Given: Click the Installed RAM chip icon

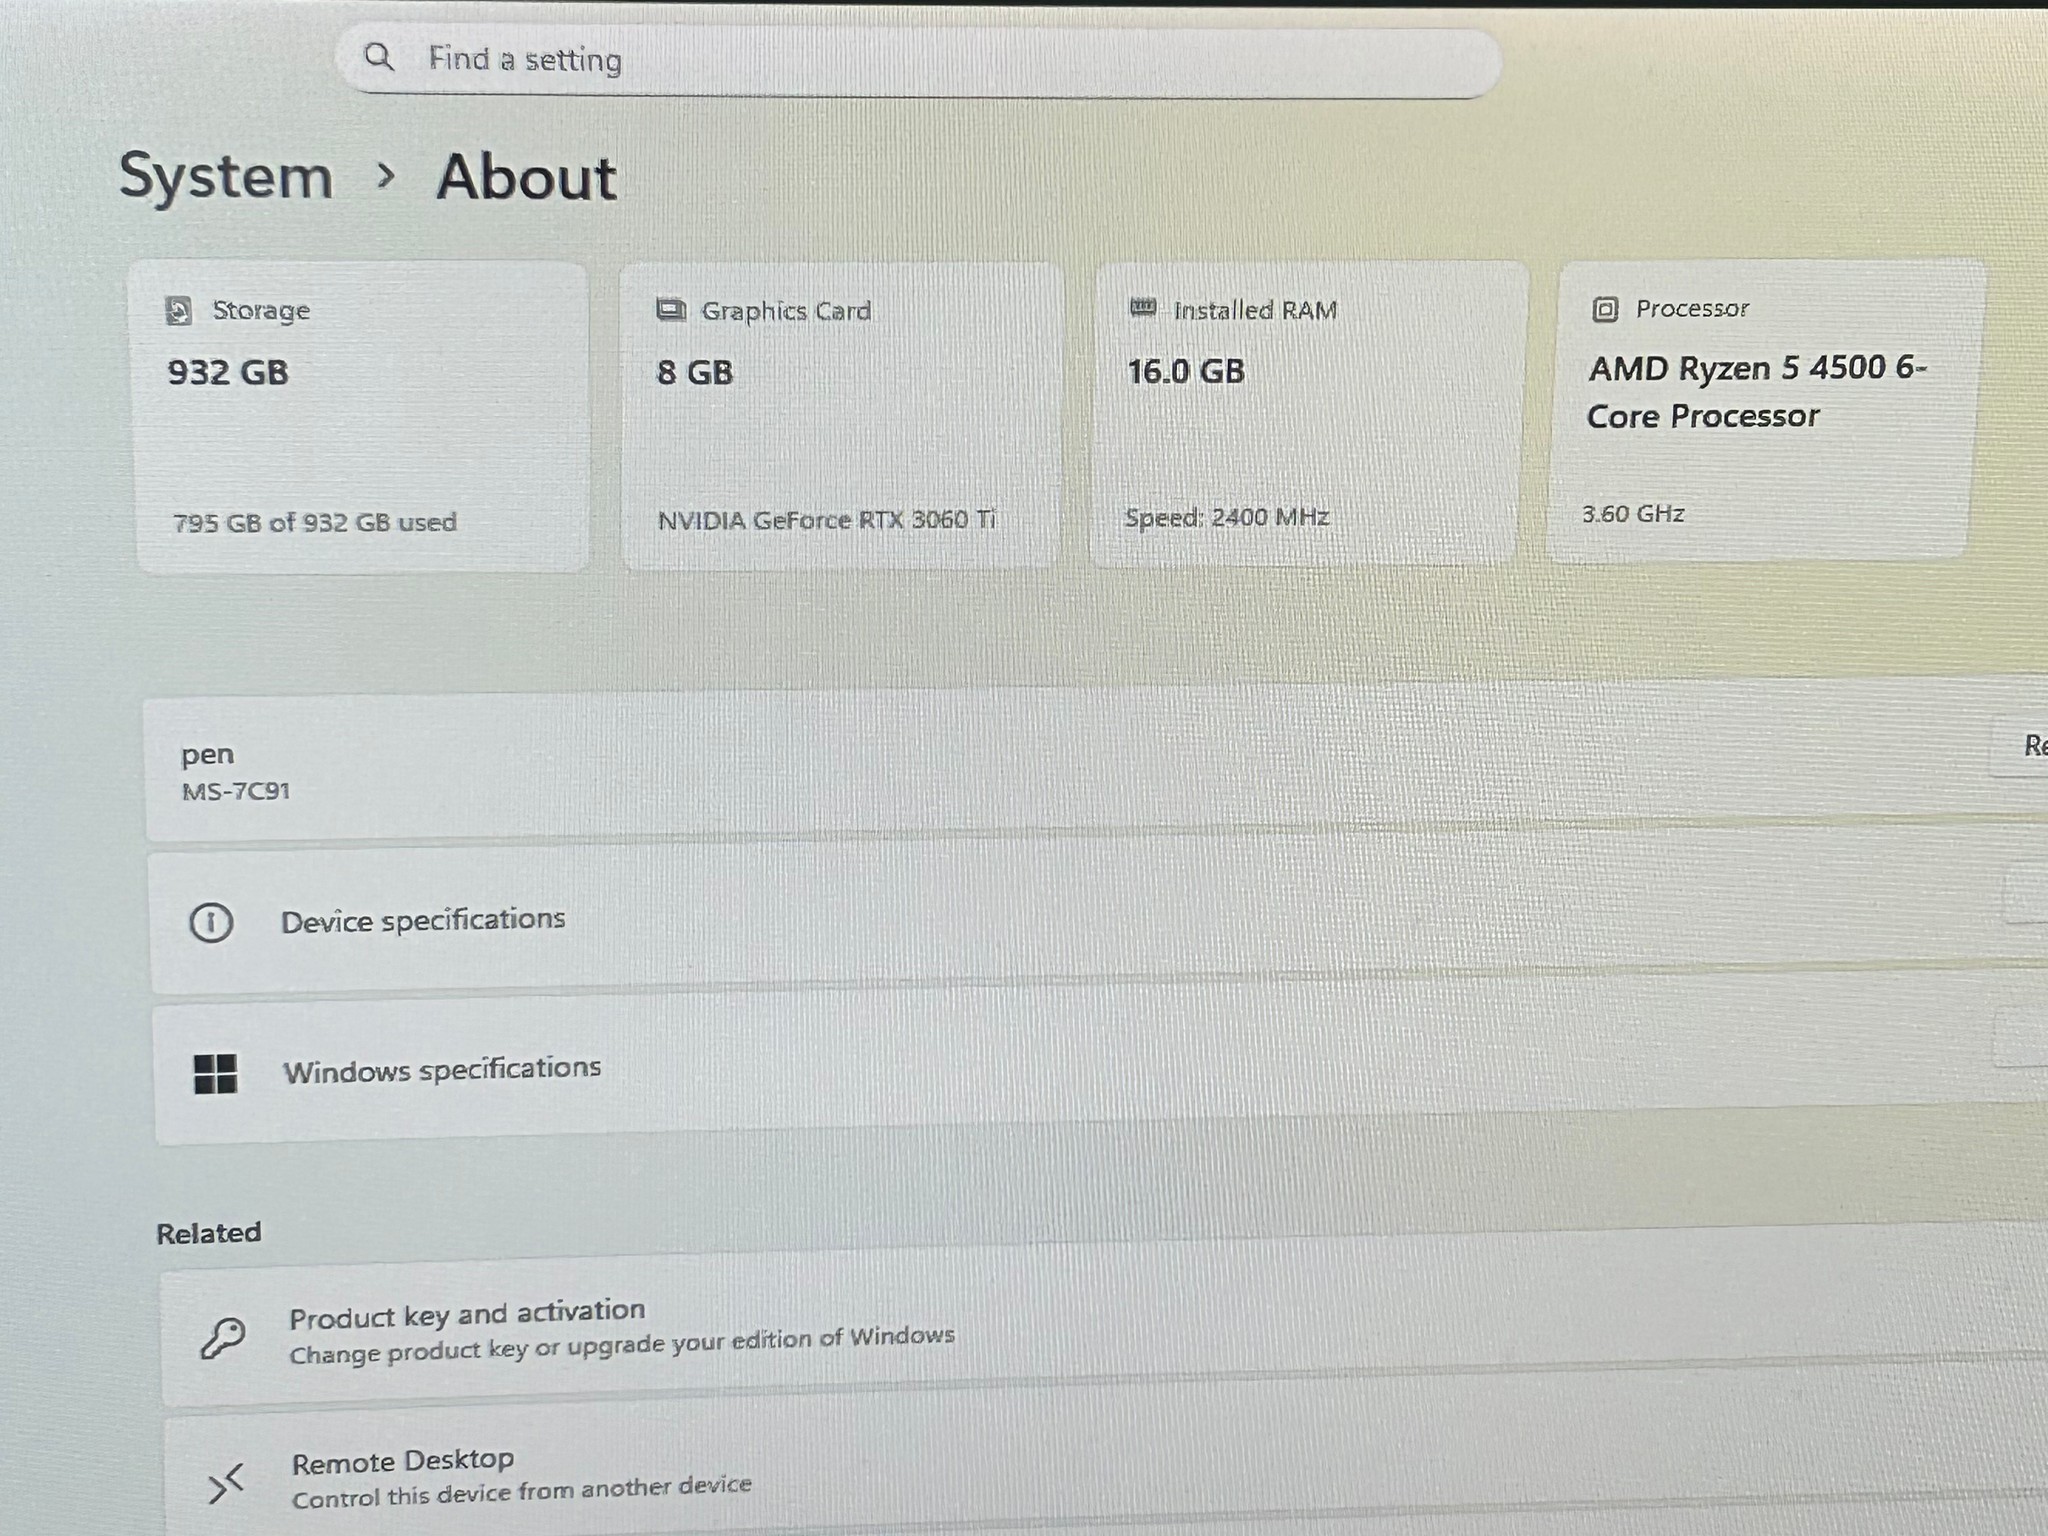Looking at the screenshot, I should [1143, 307].
